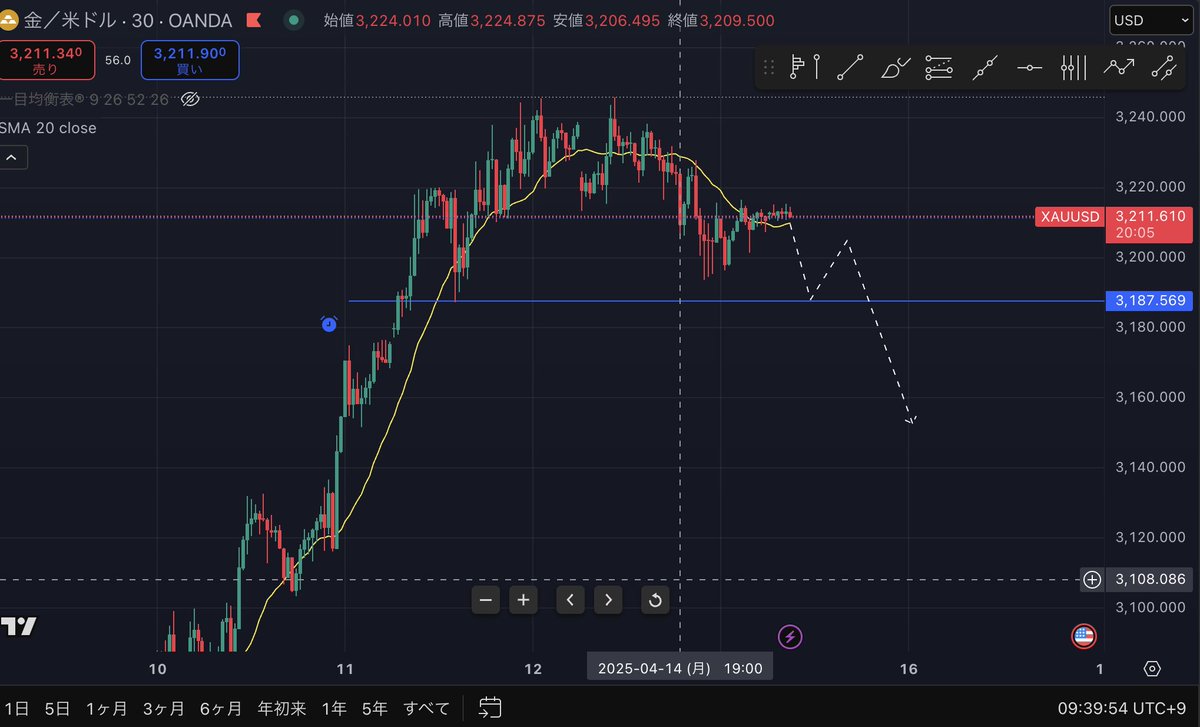Select the horizontal line tool
The height and width of the screenshot is (727, 1200).
point(1030,68)
